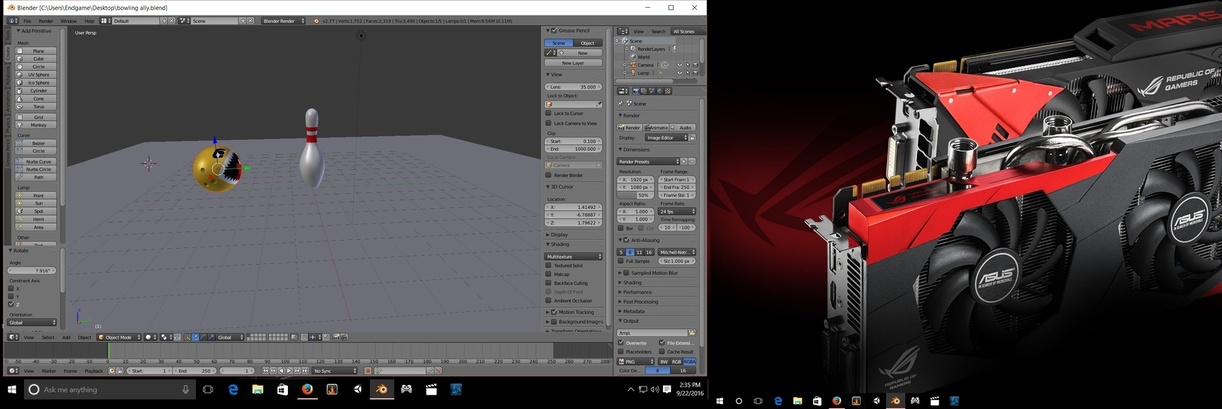
Task: Open the Window menu in top bar
Action: [68, 20]
